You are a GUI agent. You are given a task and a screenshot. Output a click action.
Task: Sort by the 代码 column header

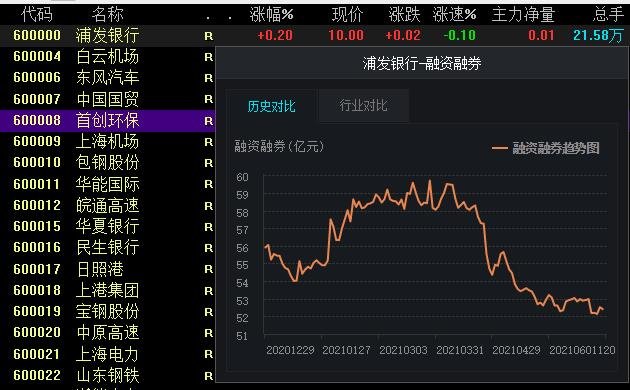pos(37,15)
